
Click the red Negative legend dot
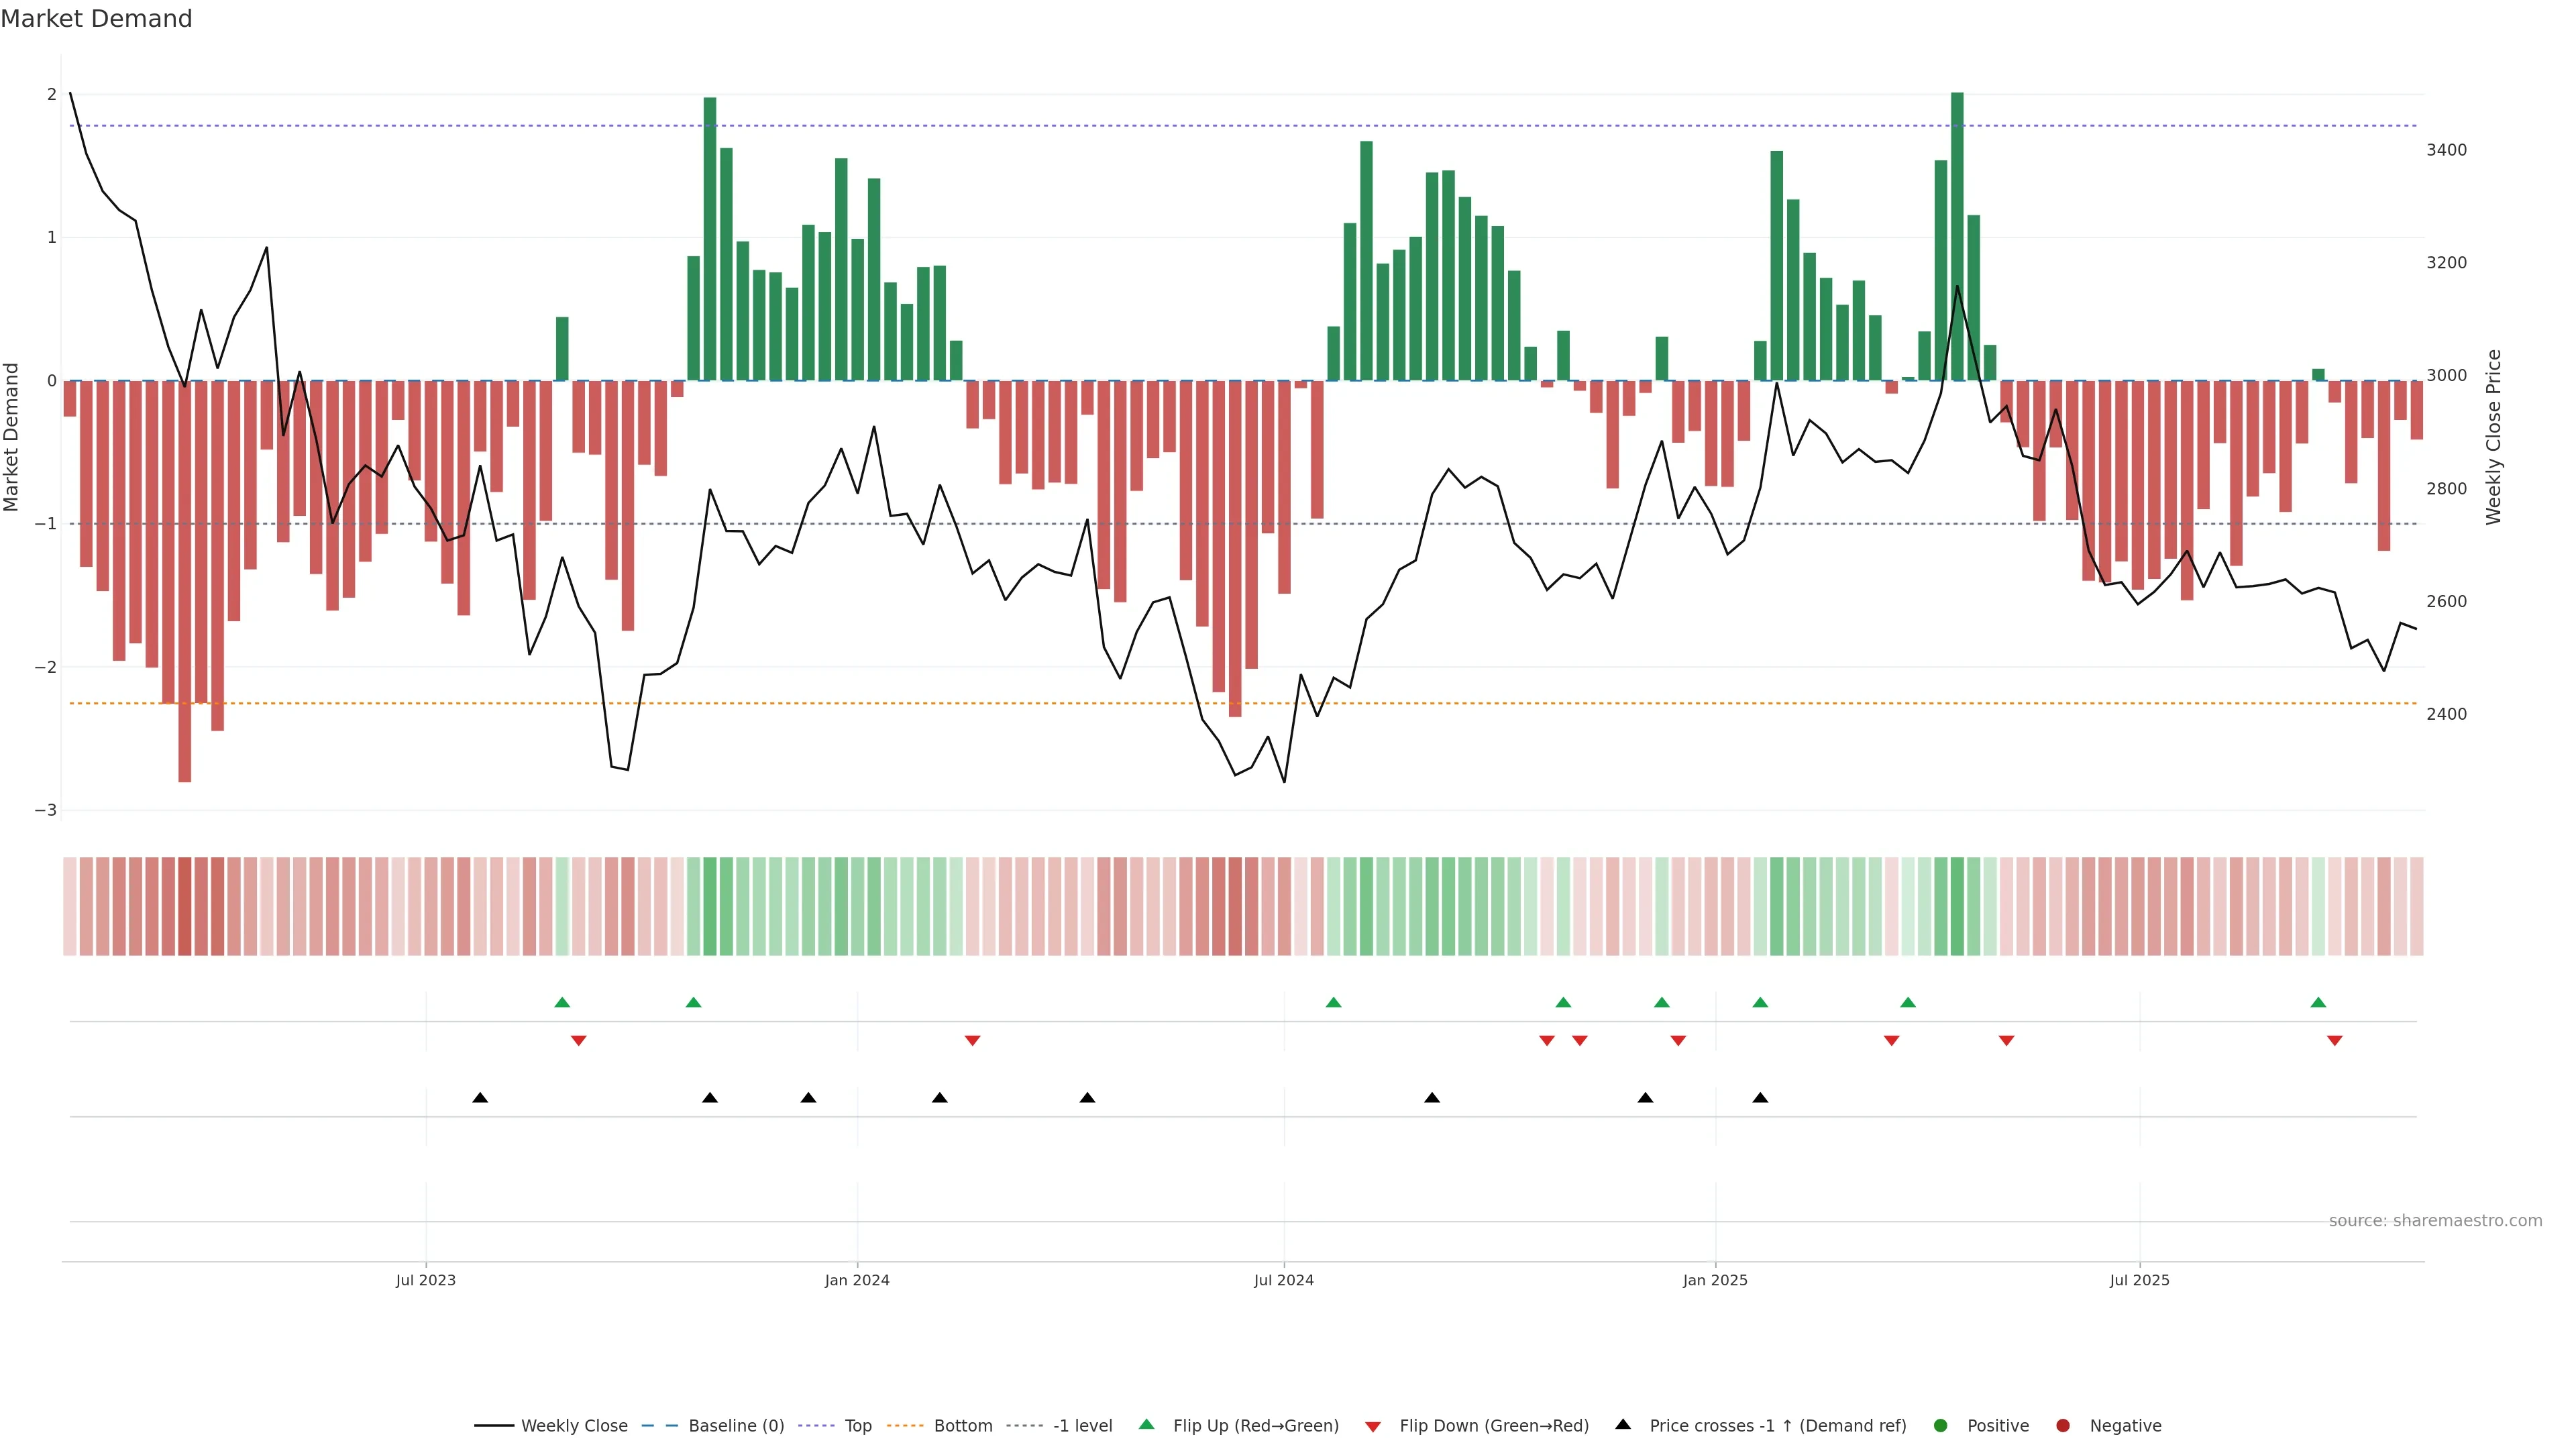[2063, 1426]
